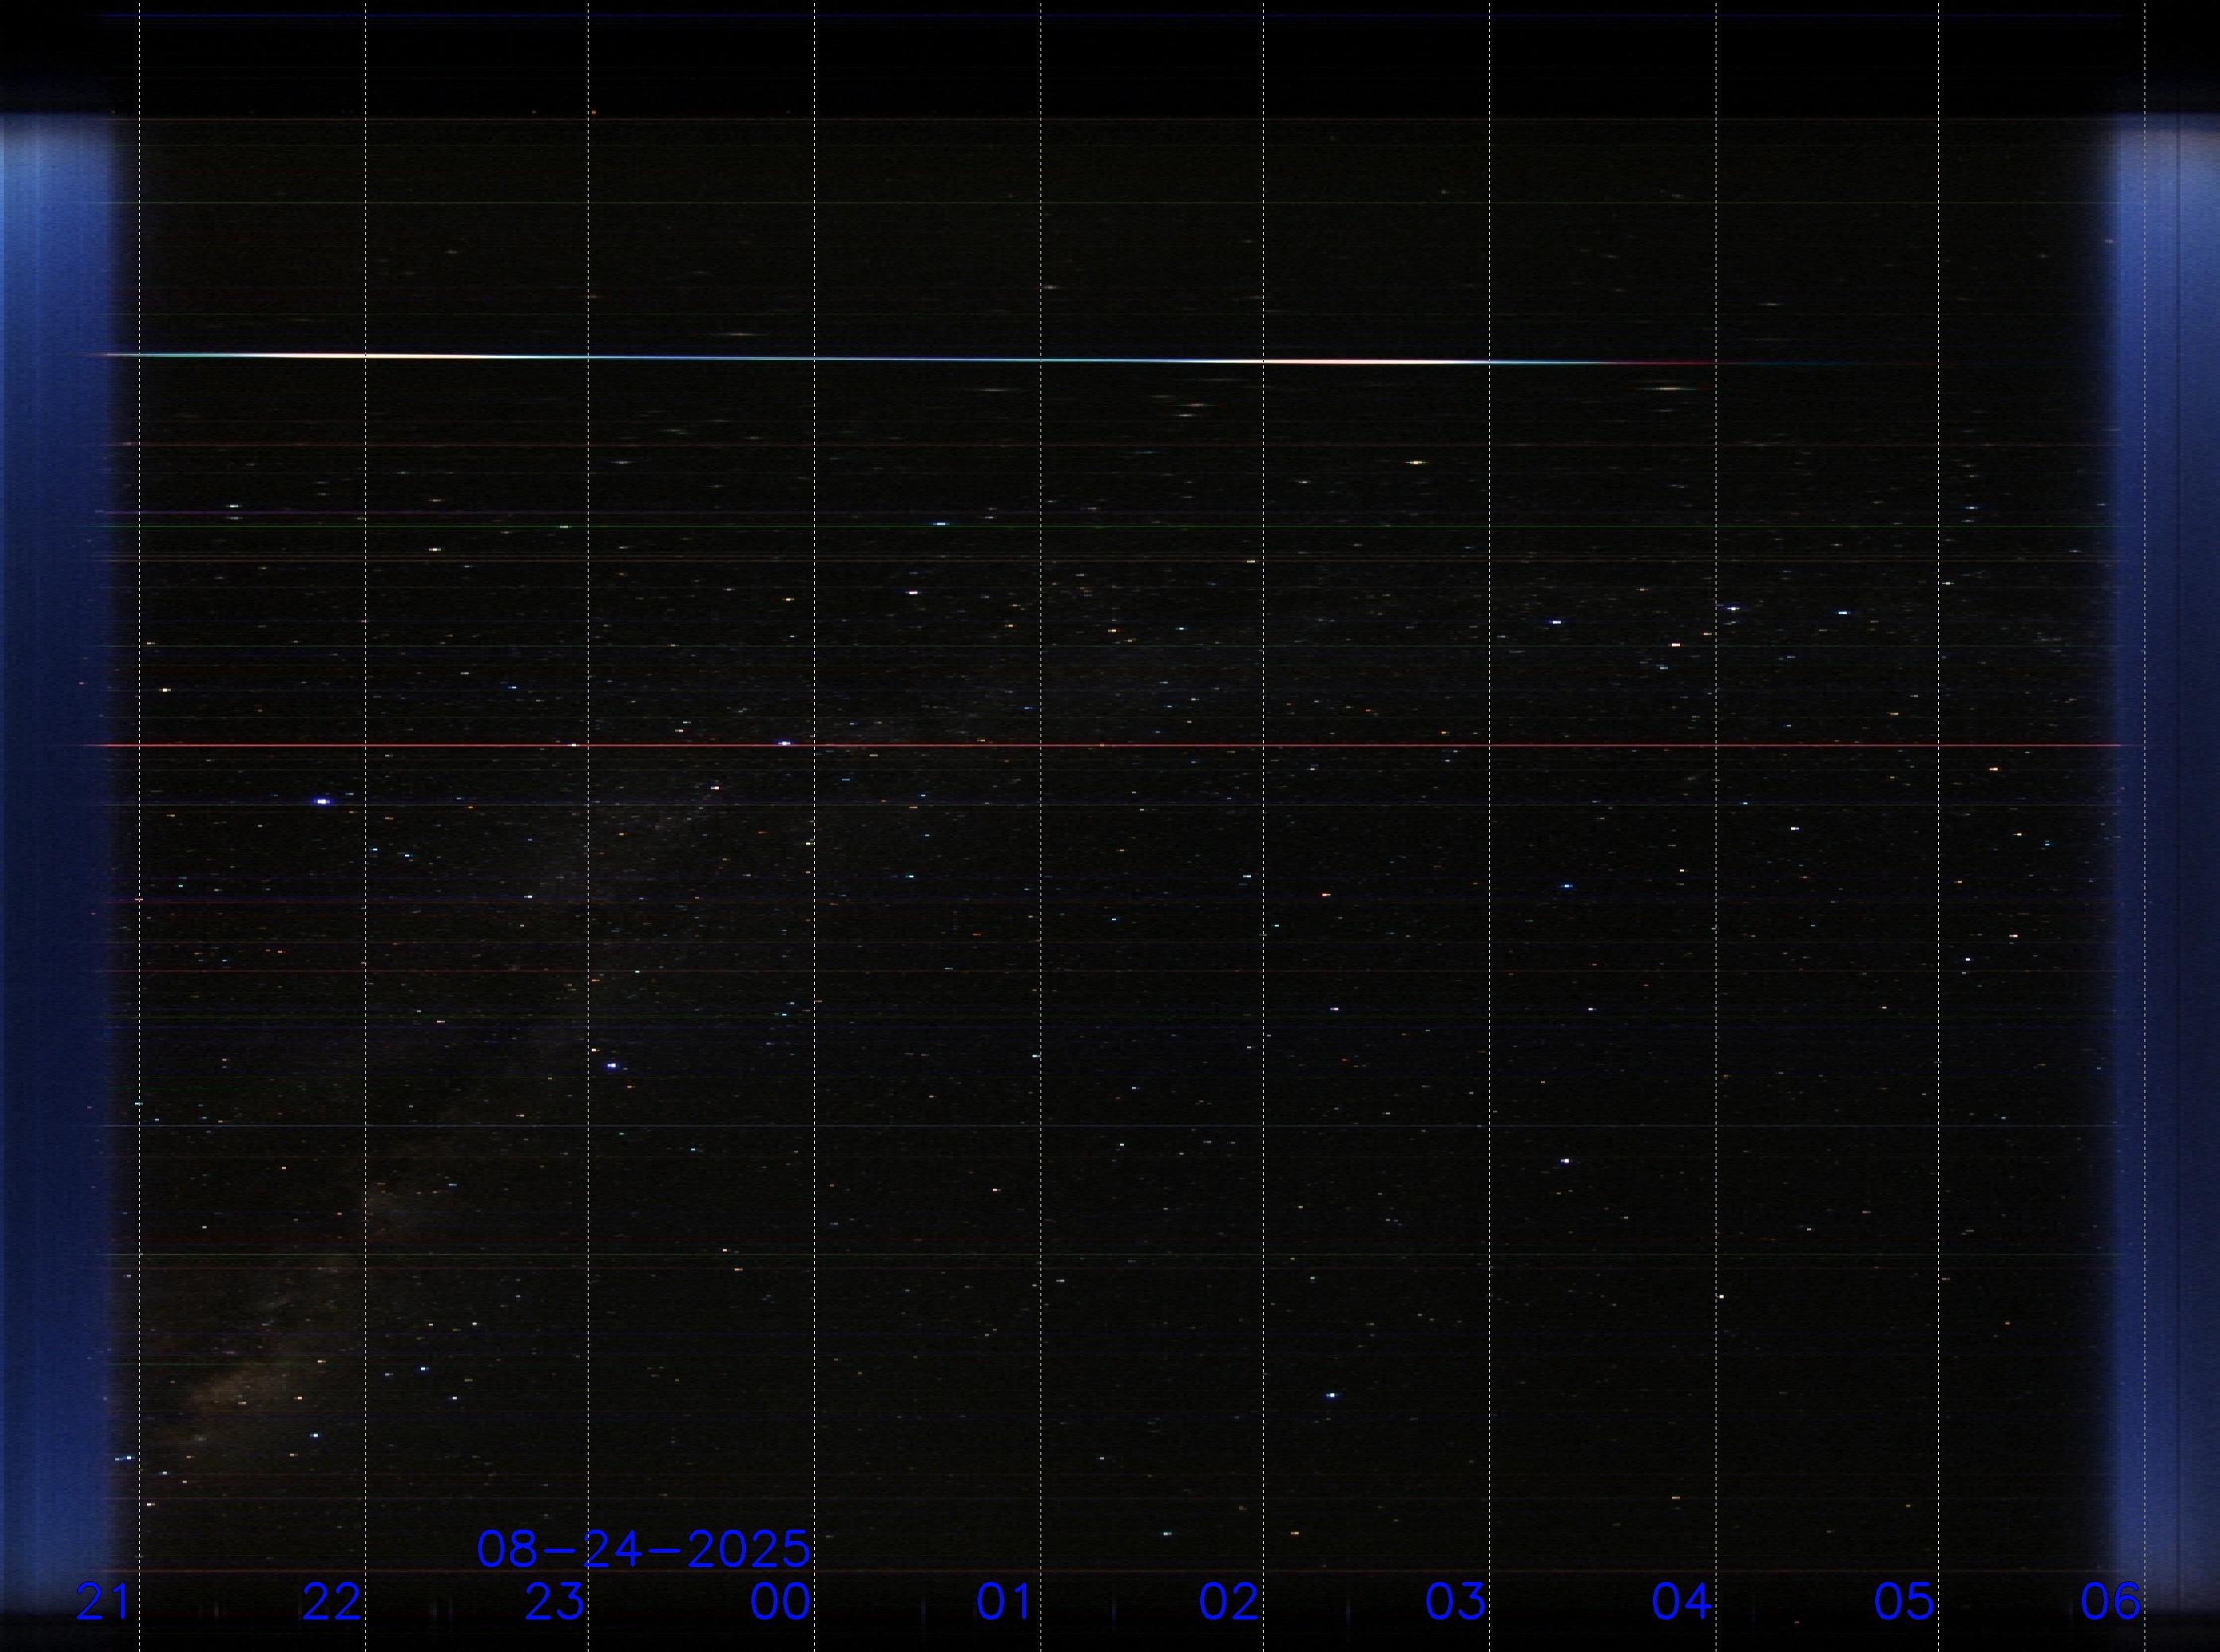Click the date text 08-24-2025
This screenshot has height=1652, width=2220.
pos(644,1549)
